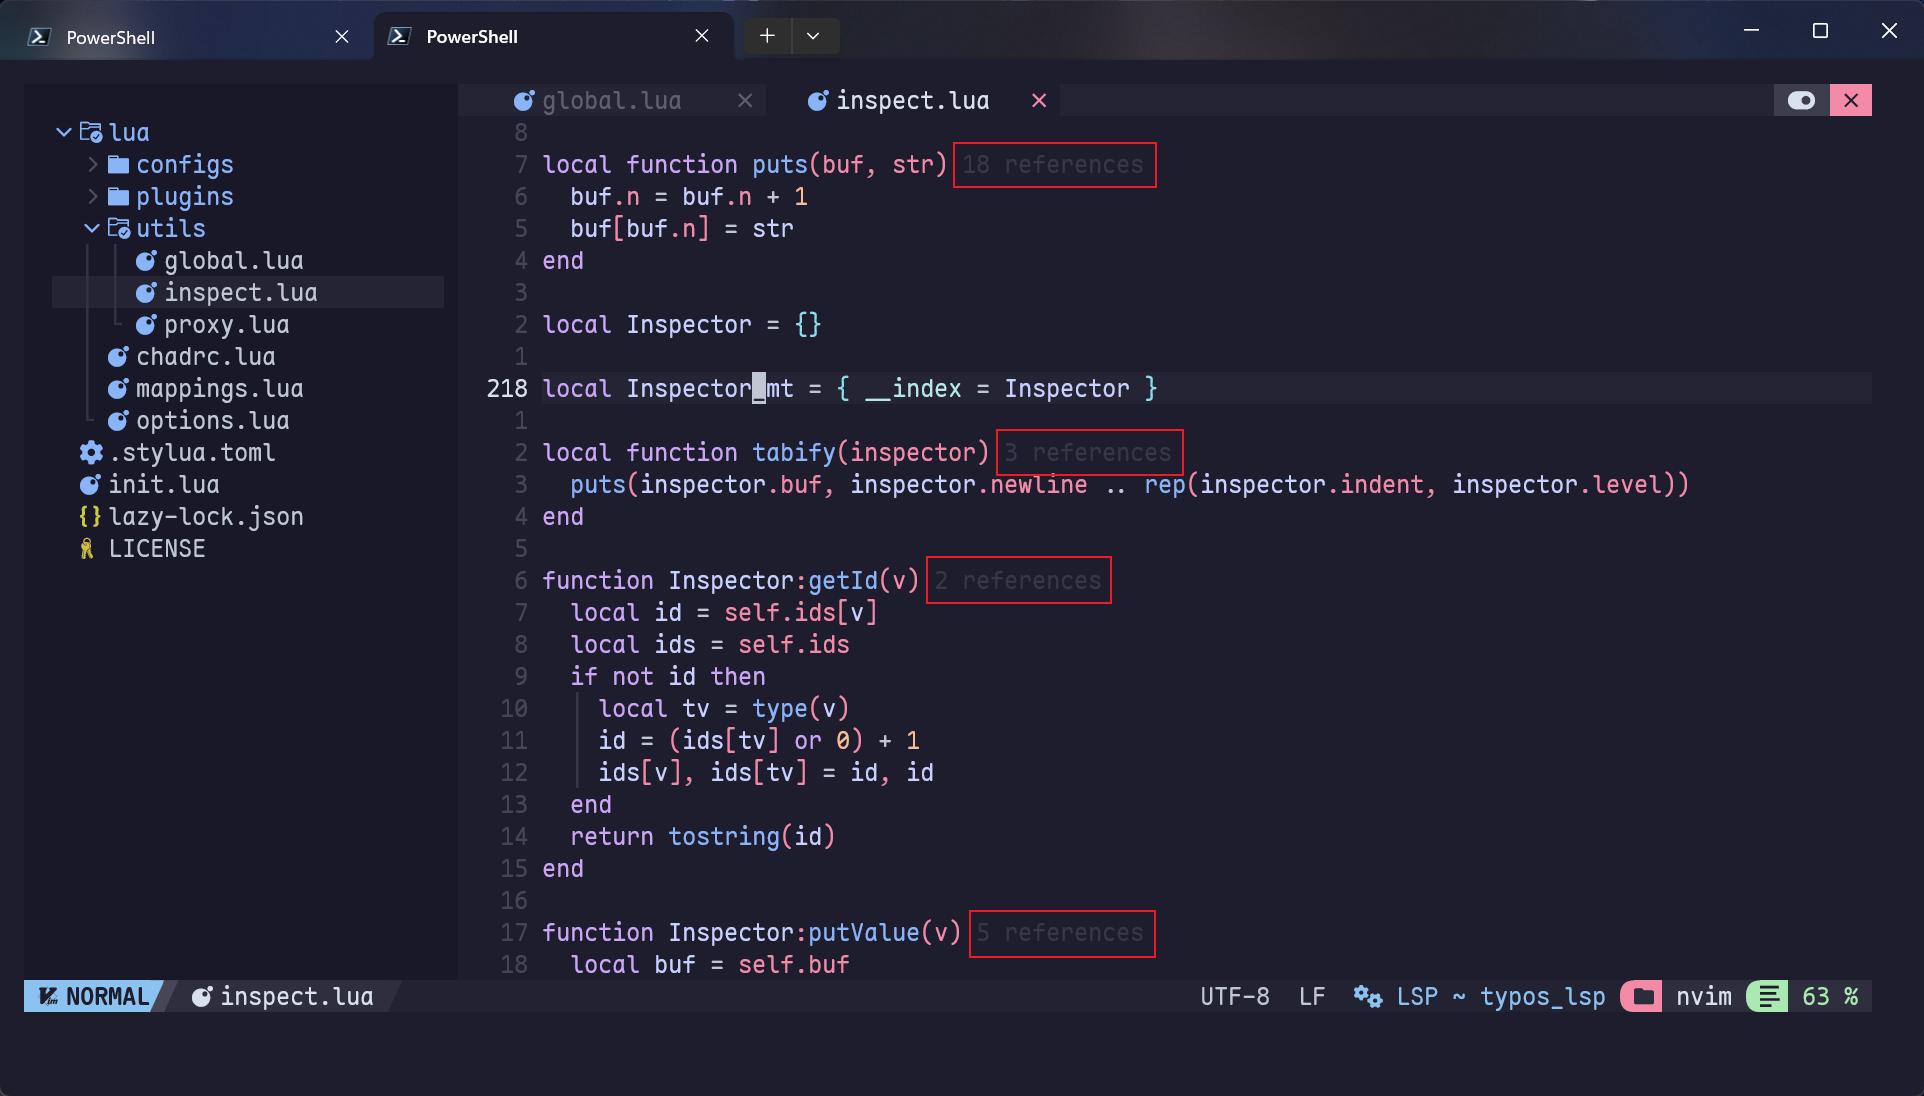The height and width of the screenshot is (1096, 1924).
Task: Click the PowerShell icon on the active terminal tab
Action: pos(400,35)
